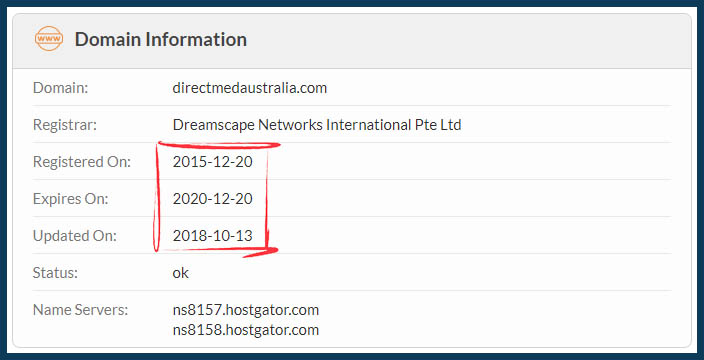Select the directmedaustralia.com domain text

click(250, 88)
